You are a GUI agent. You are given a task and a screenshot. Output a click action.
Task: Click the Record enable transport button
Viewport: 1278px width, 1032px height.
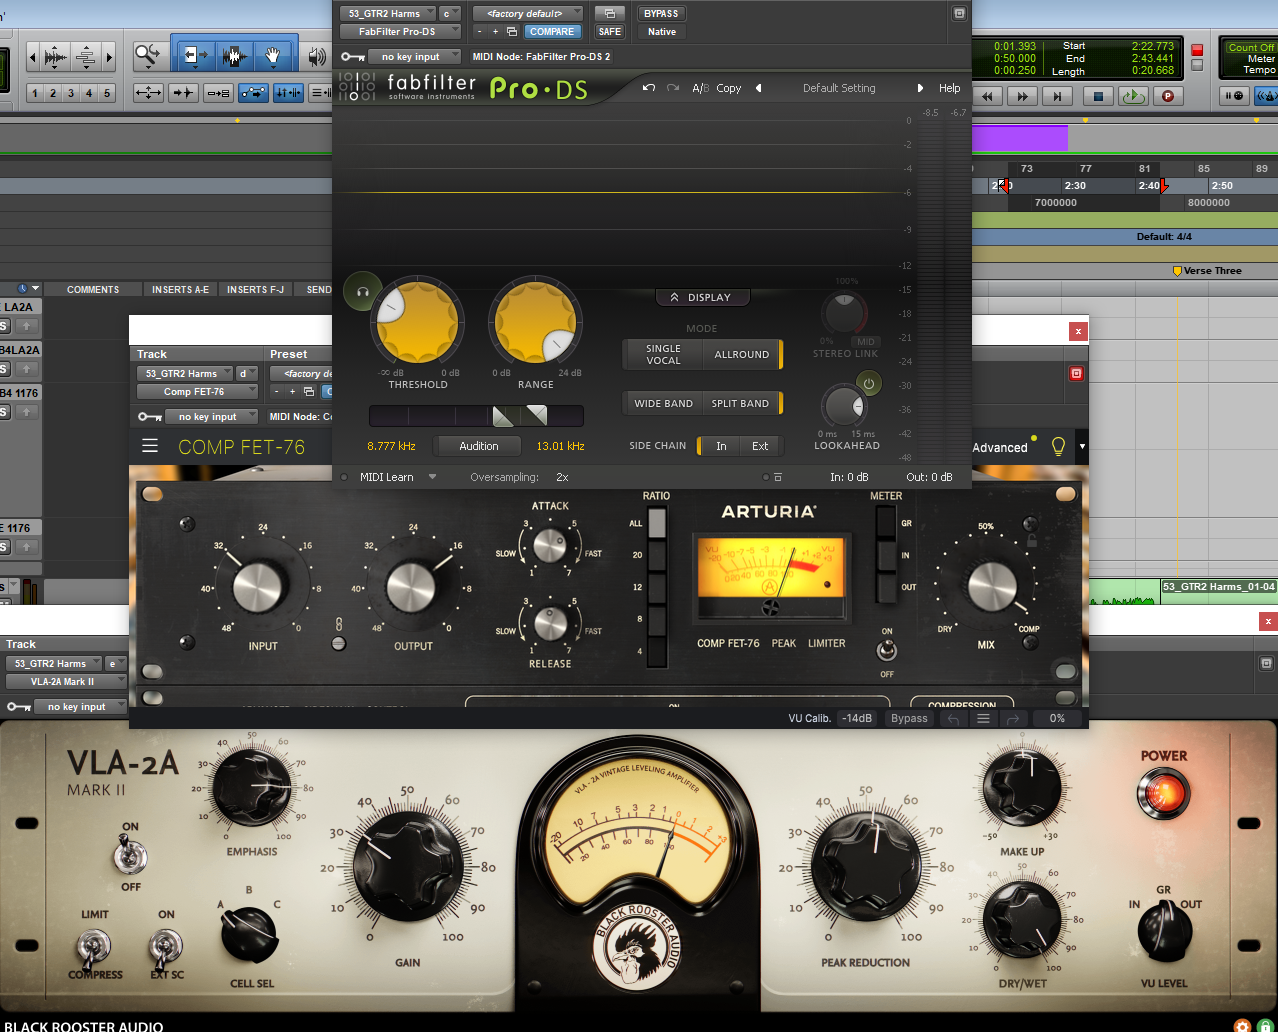[x=1167, y=96]
